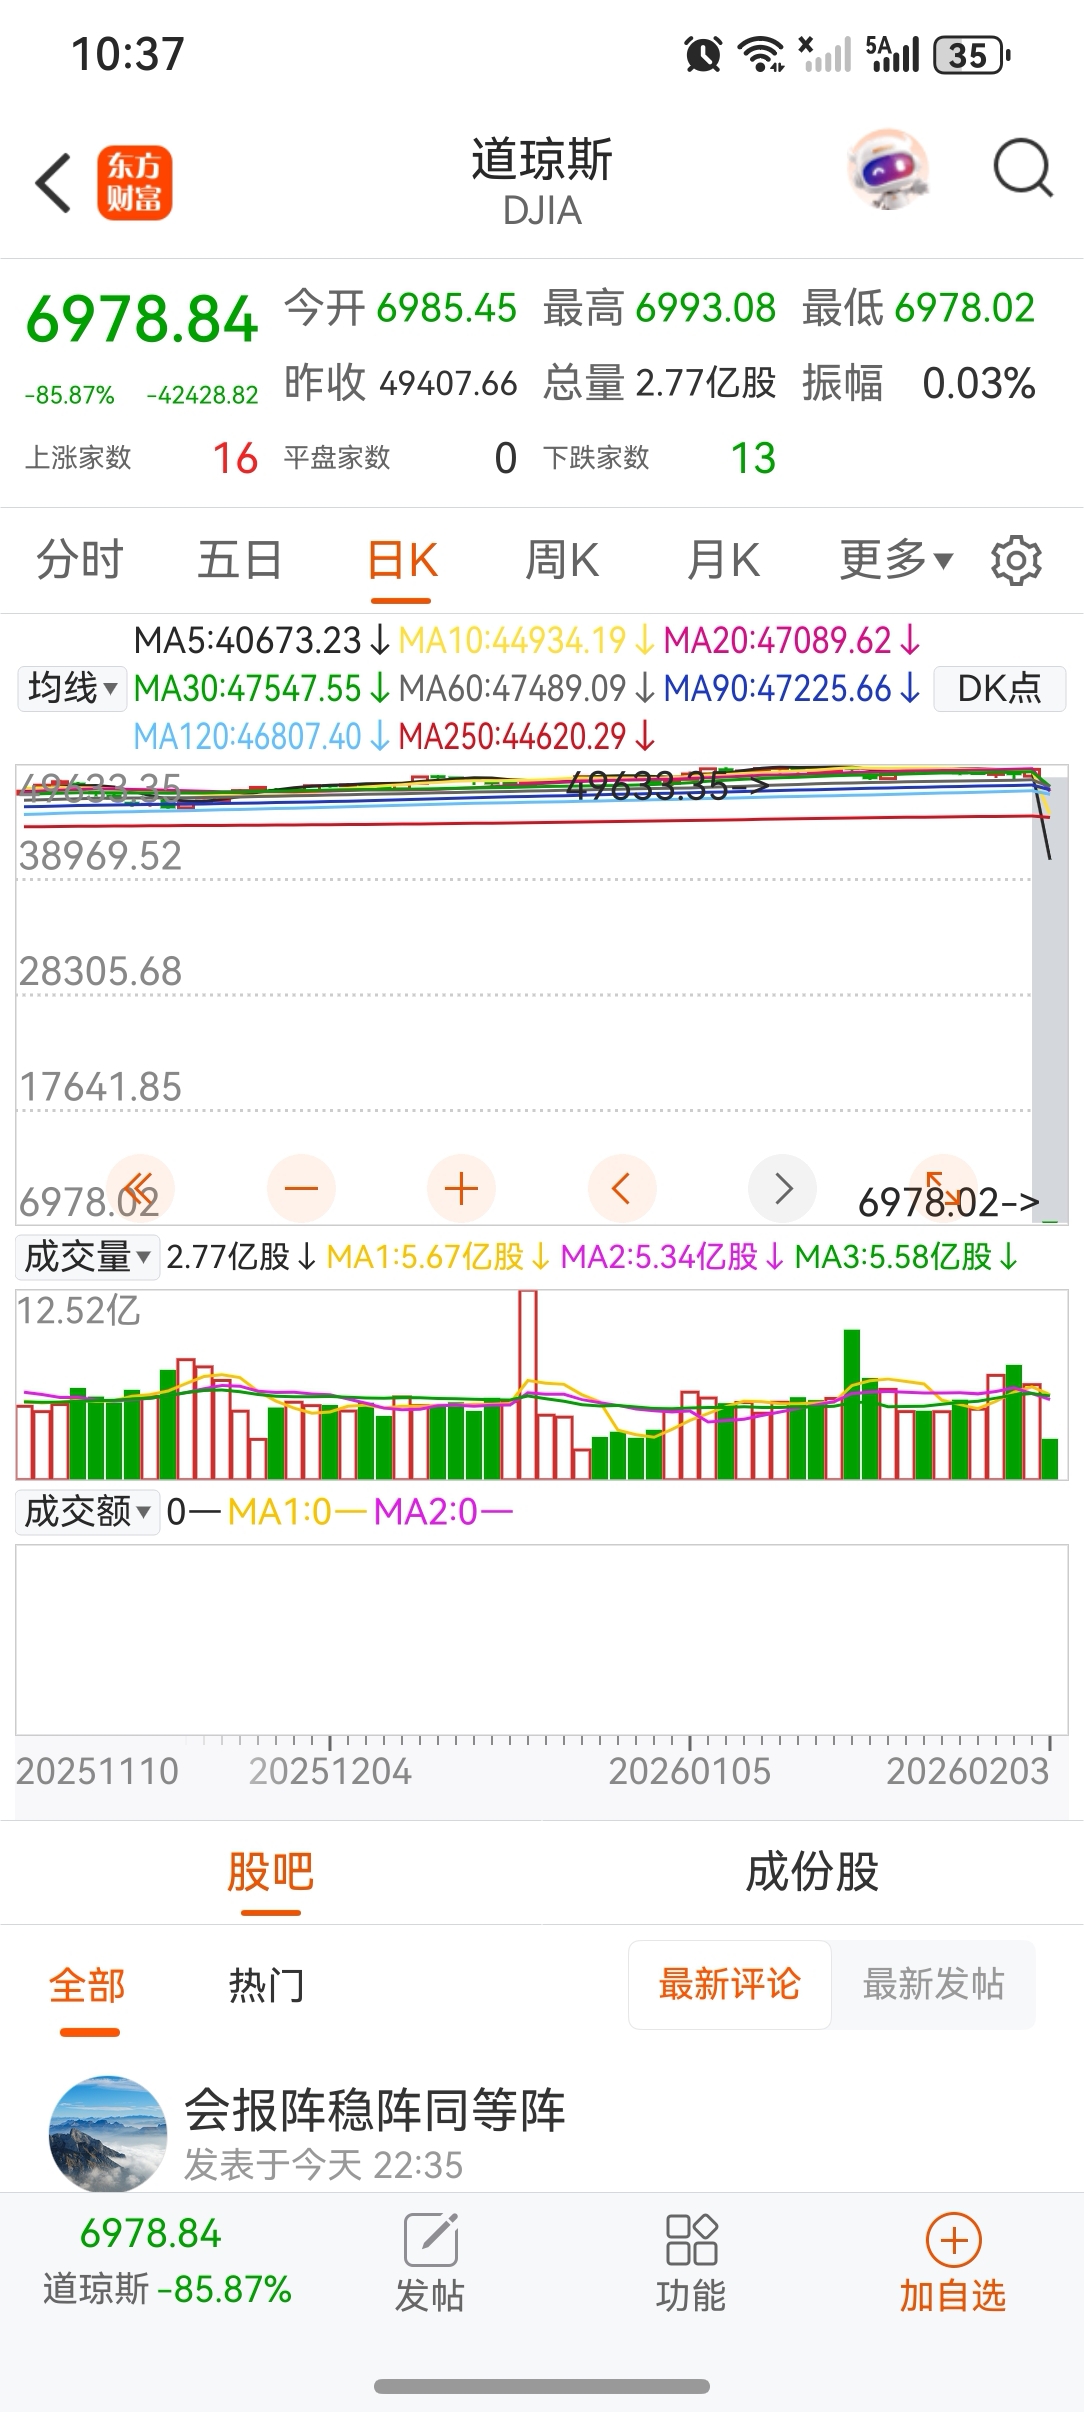Tap the 上涨家数 16 value
Viewport: 1084px width, 2412px height.
point(236,458)
